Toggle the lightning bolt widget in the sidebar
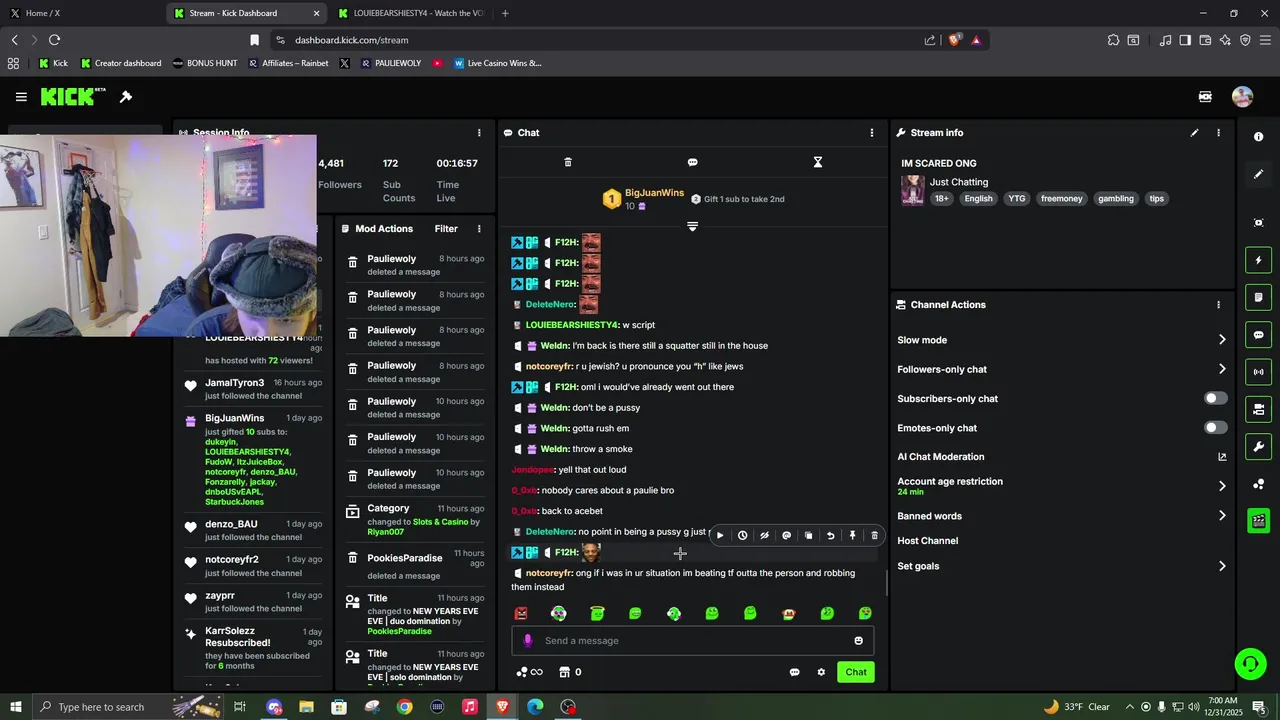Viewport: 1280px width, 720px height. pos(1258,260)
